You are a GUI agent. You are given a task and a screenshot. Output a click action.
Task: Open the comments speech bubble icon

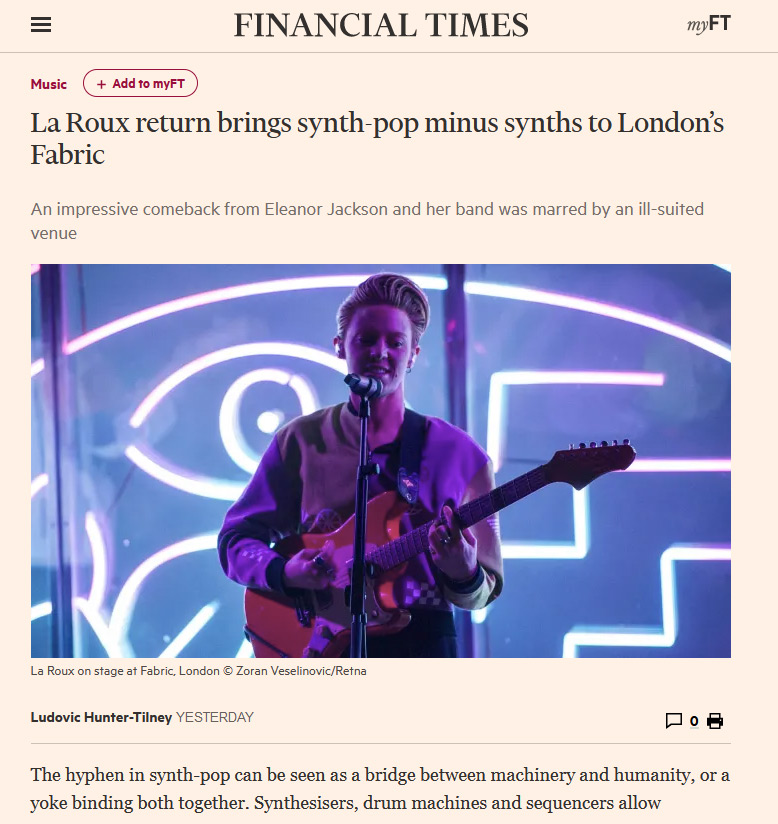pyautogui.click(x=673, y=720)
